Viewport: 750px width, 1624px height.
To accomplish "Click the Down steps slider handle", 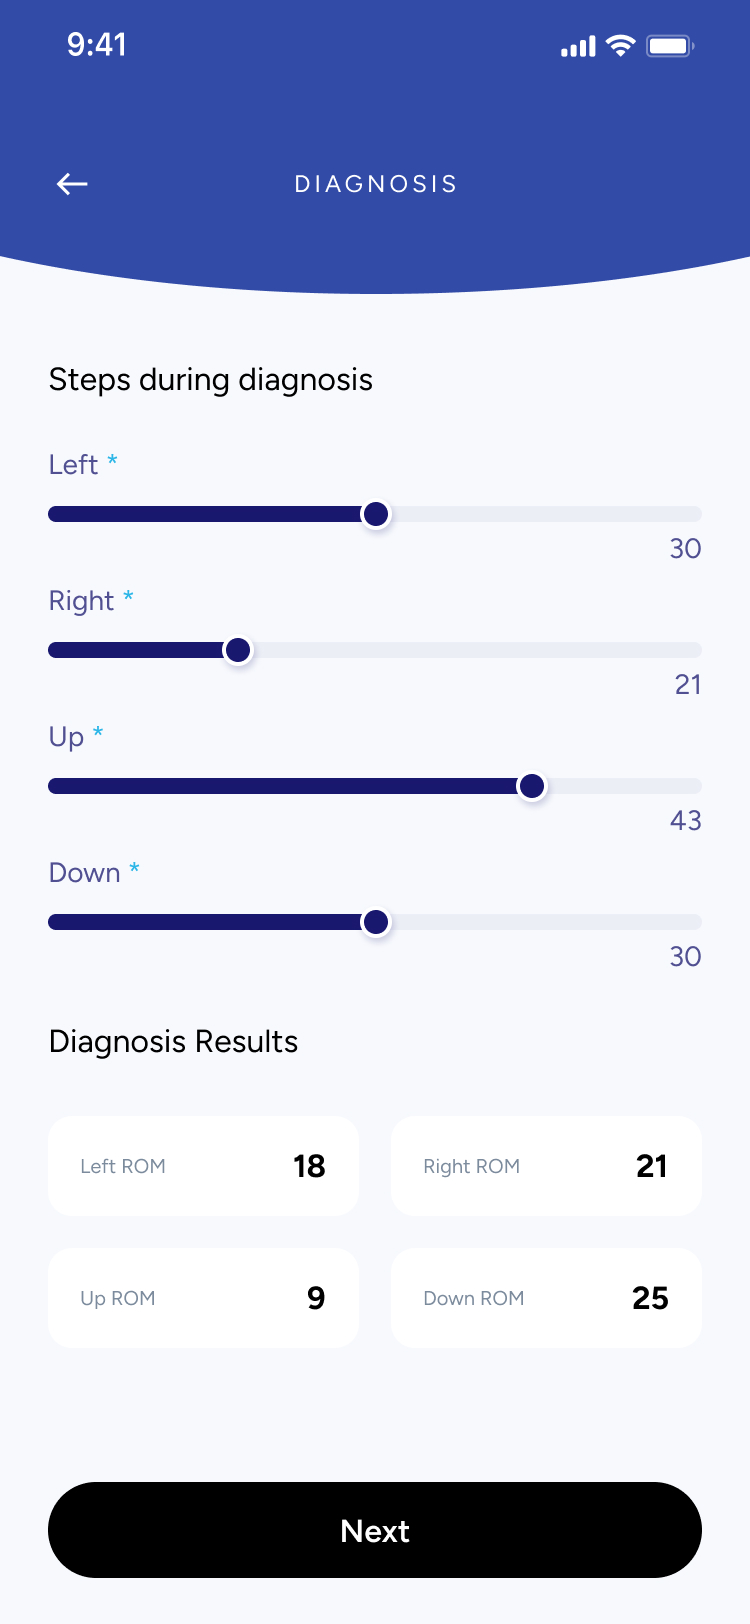I will (376, 922).
